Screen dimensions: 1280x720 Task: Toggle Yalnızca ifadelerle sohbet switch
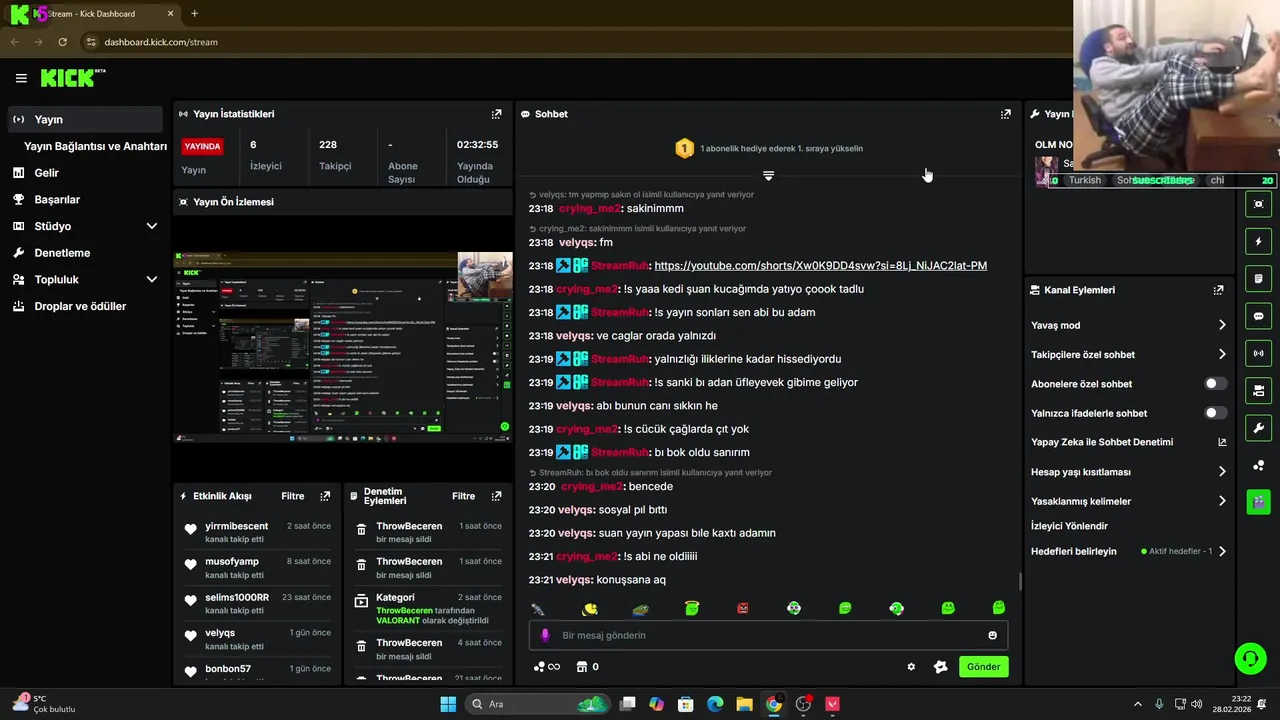pyautogui.click(x=1215, y=413)
